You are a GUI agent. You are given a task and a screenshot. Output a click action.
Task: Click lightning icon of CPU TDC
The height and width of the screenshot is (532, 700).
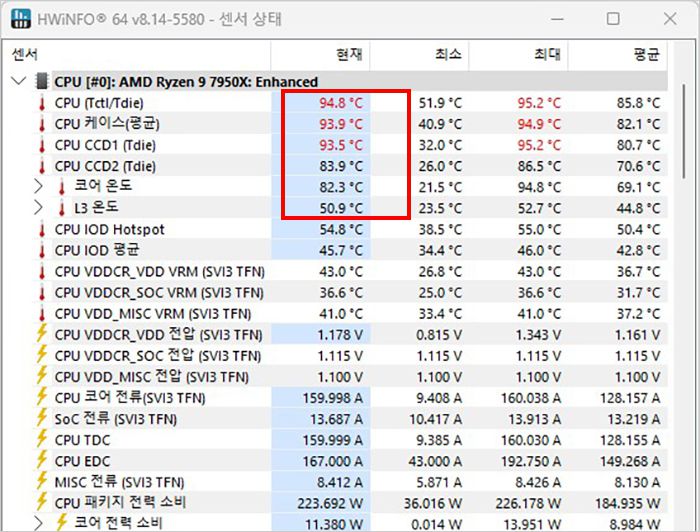[x=42, y=439]
